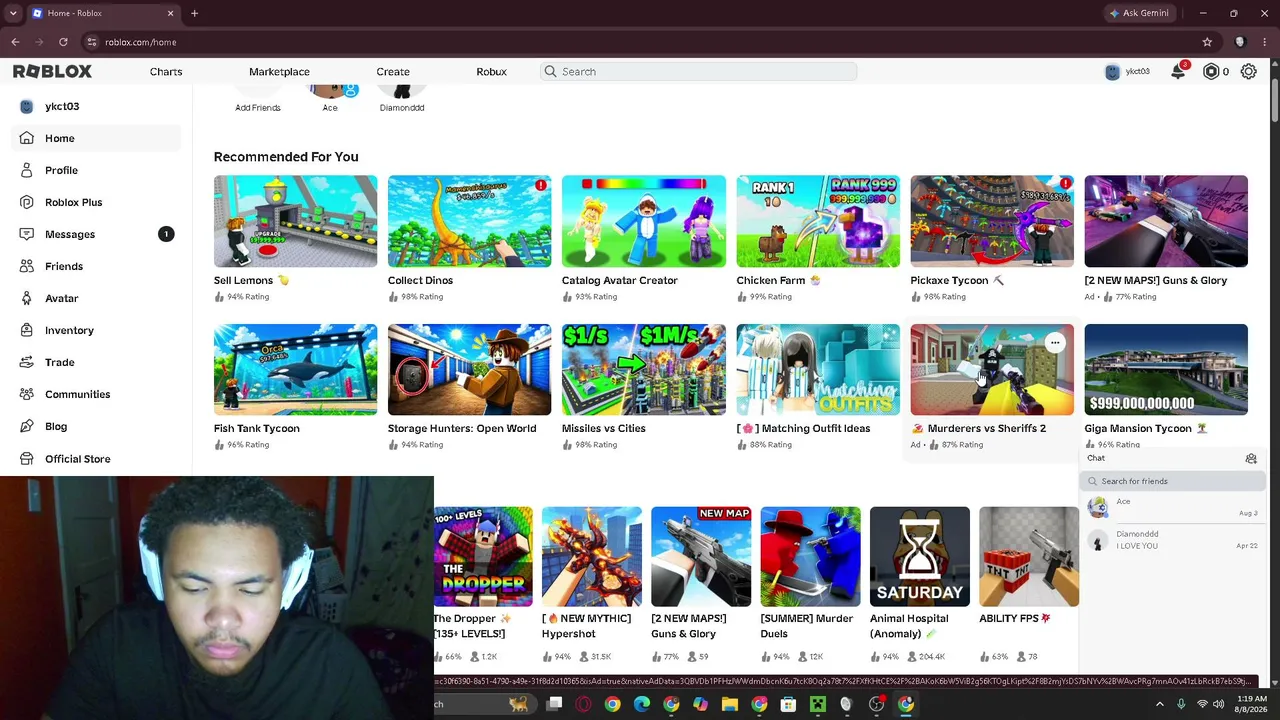
Task: Open a new browser tab
Action: [194, 13]
